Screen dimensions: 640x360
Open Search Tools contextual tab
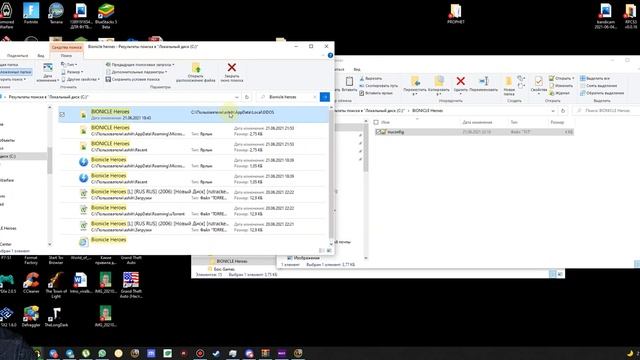(67, 47)
